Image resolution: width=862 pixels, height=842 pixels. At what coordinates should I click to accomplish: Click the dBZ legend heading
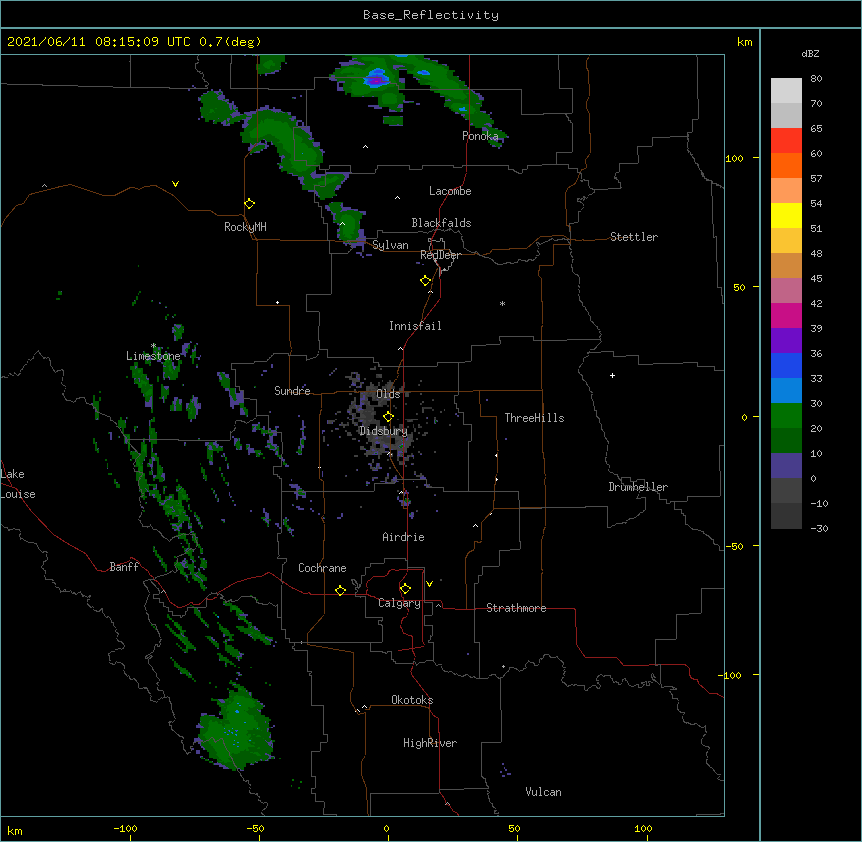tap(810, 53)
